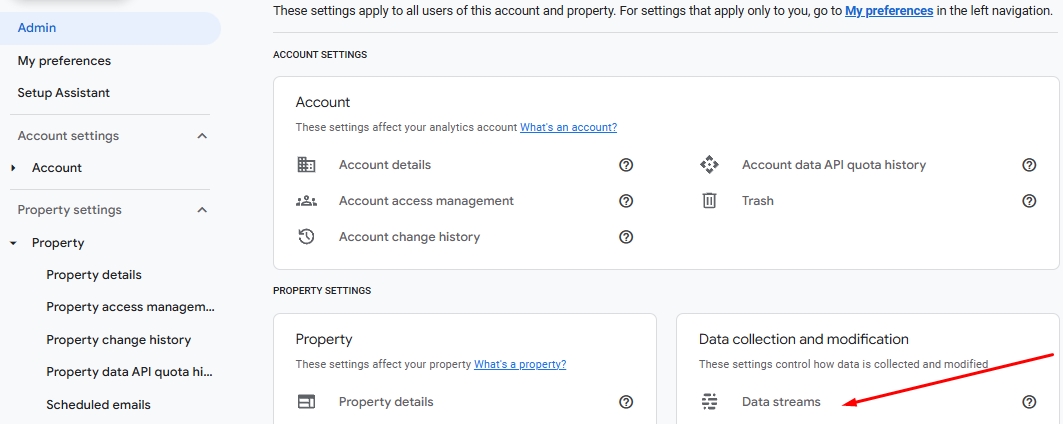The height and width of the screenshot is (424, 1063).
Task: Click the Account settings sidebar heading text
Action: [x=68, y=136]
